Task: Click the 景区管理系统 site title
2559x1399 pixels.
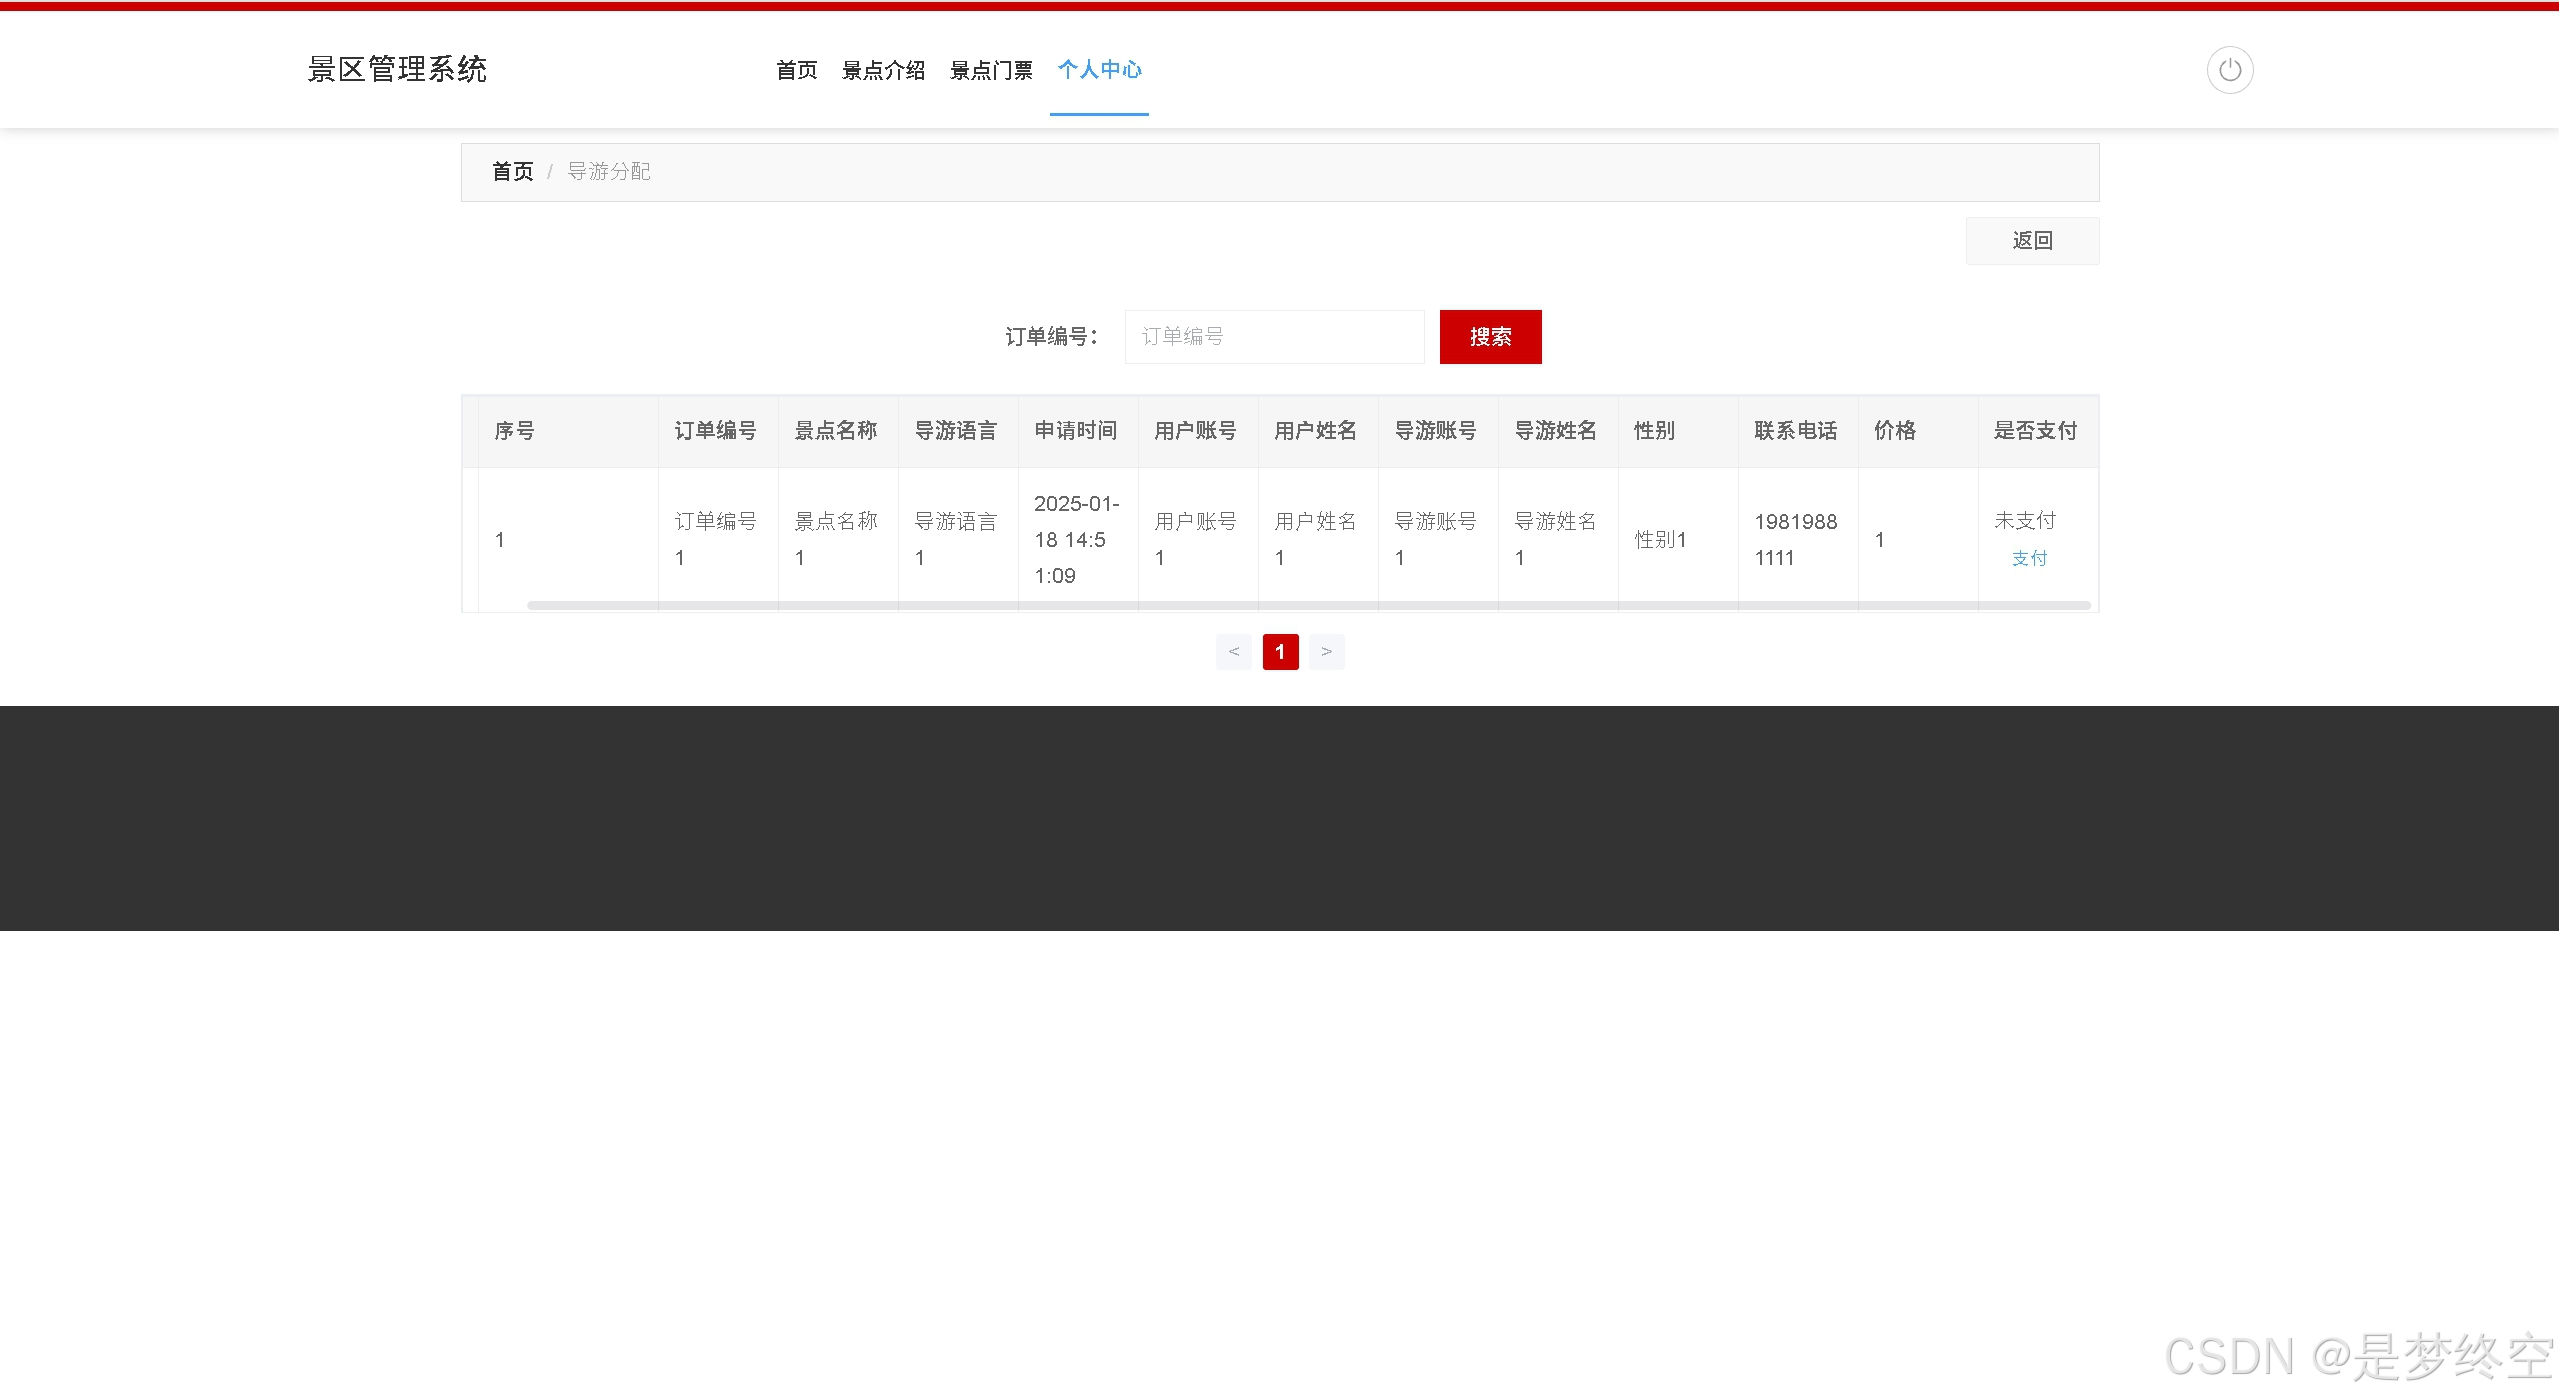Action: [397, 69]
